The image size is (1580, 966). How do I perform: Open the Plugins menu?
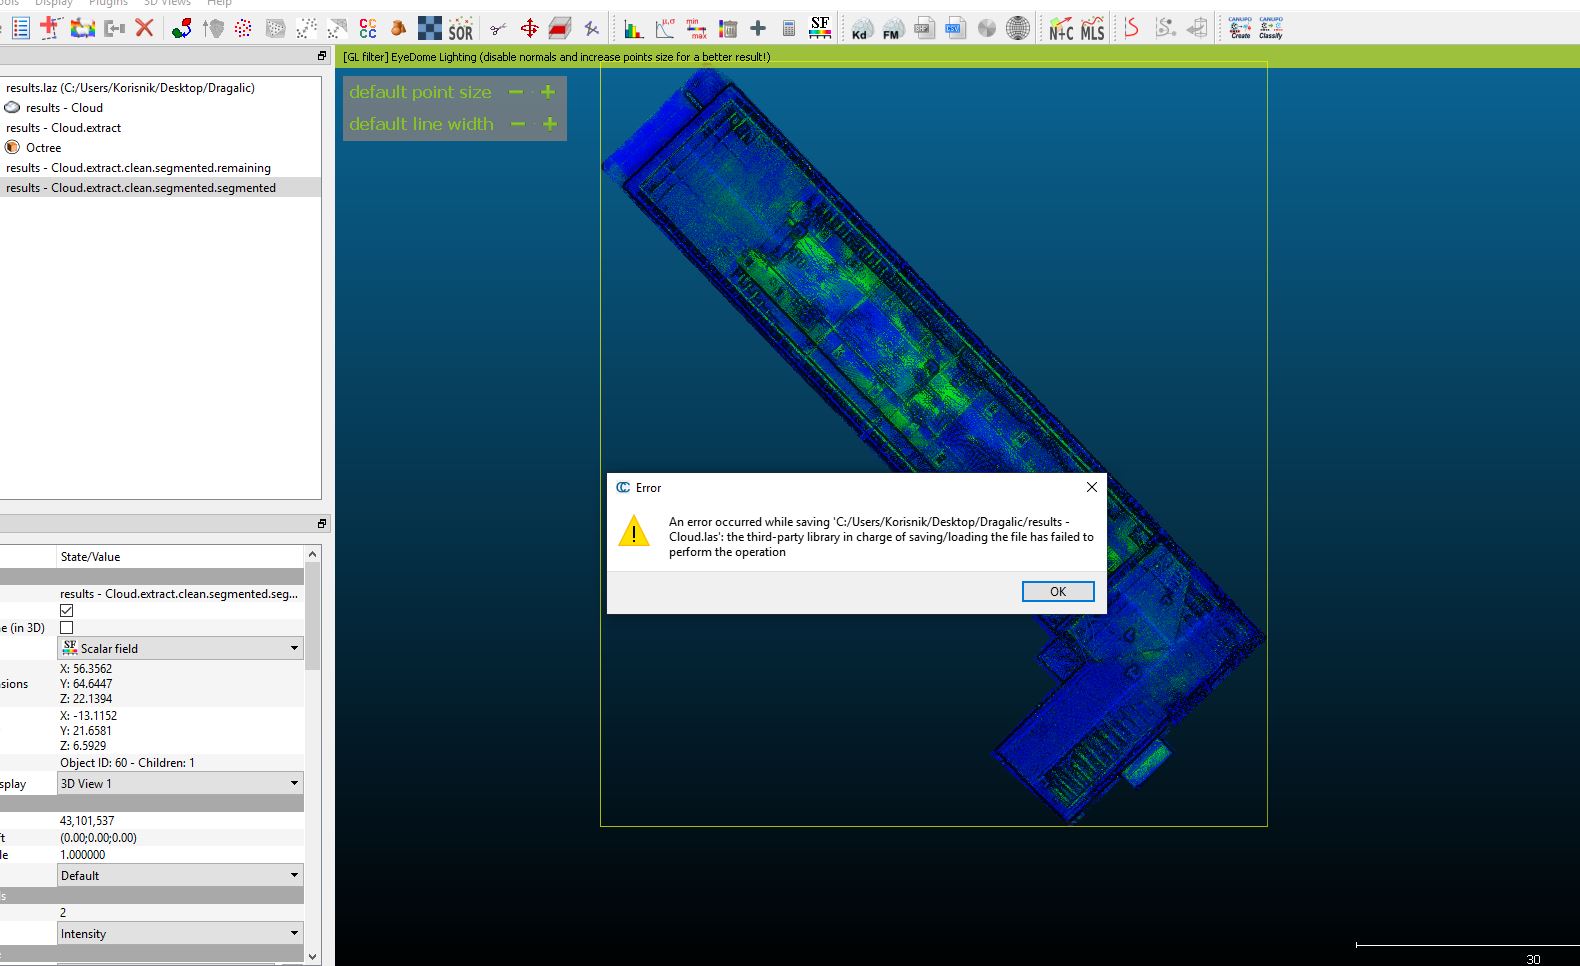pyautogui.click(x=108, y=3)
